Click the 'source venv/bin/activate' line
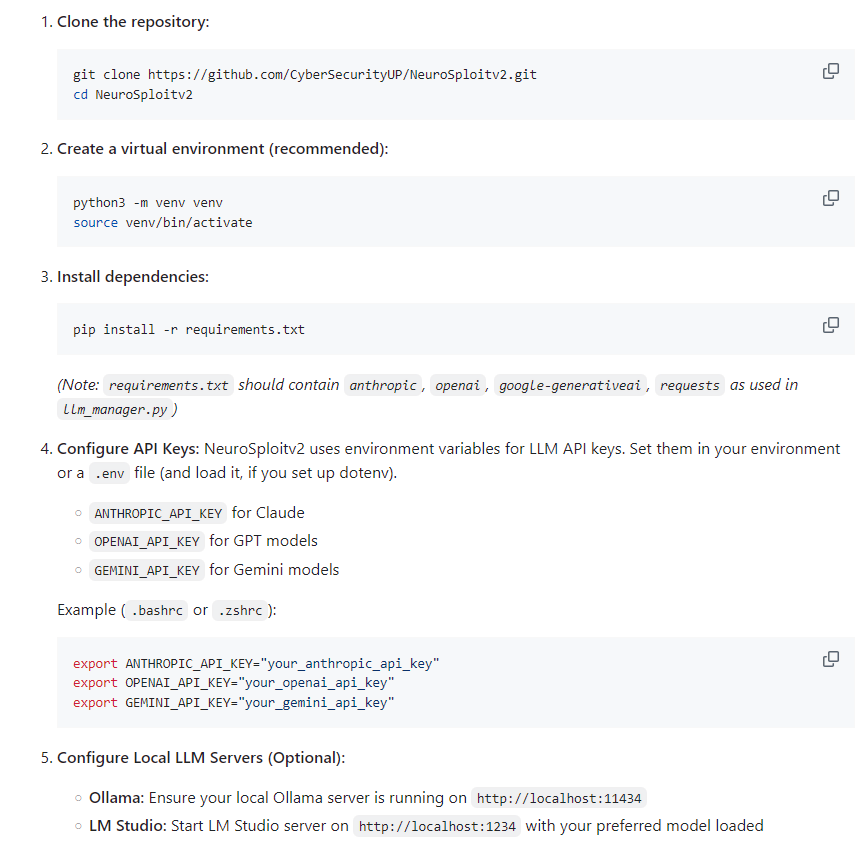This screenshot has height=849, width=868. 162,222
